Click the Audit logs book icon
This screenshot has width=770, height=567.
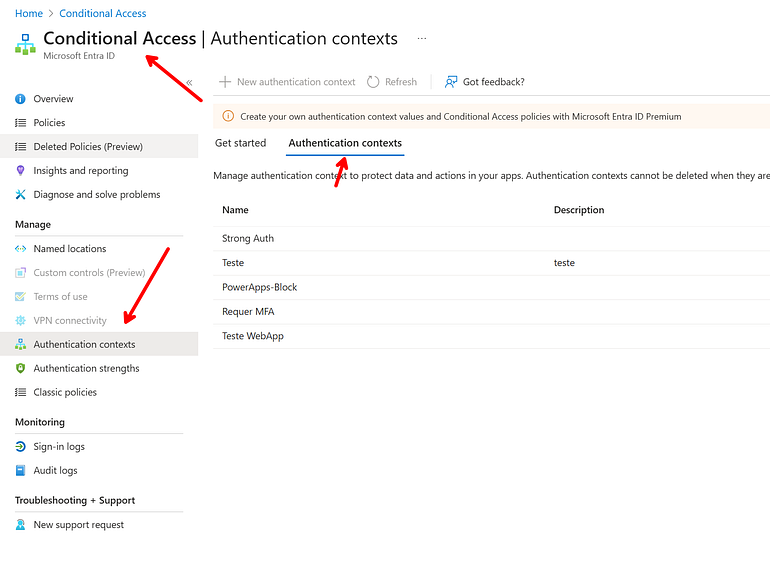pos(20,470)
